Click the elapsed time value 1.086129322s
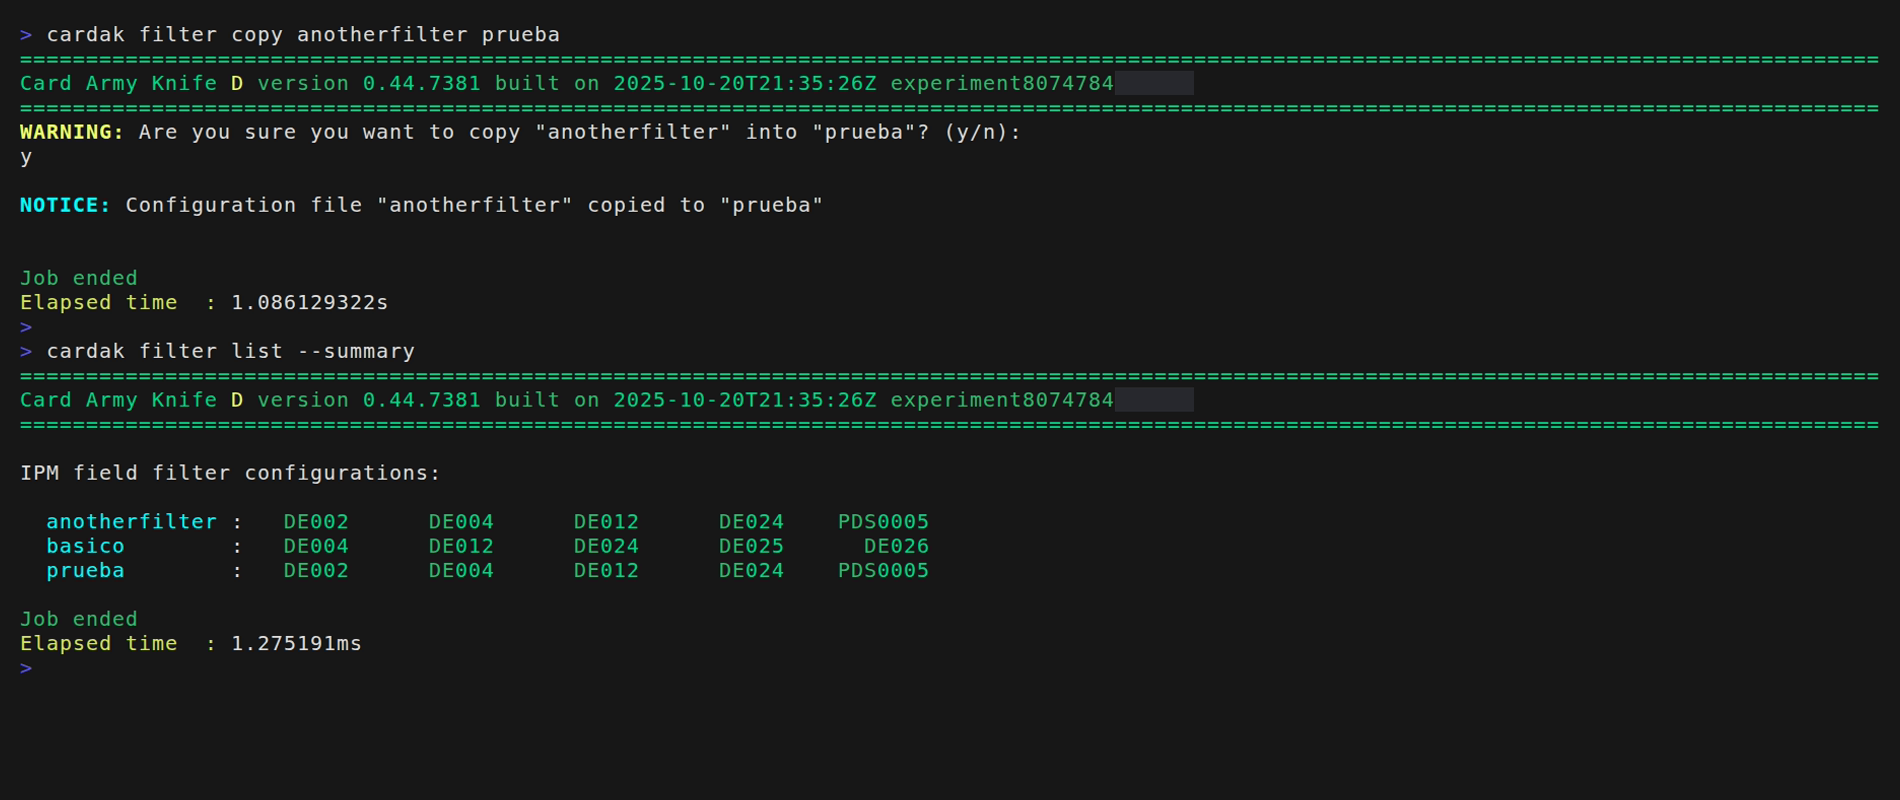Screen dimensions: 1900x800 (309, 303)
